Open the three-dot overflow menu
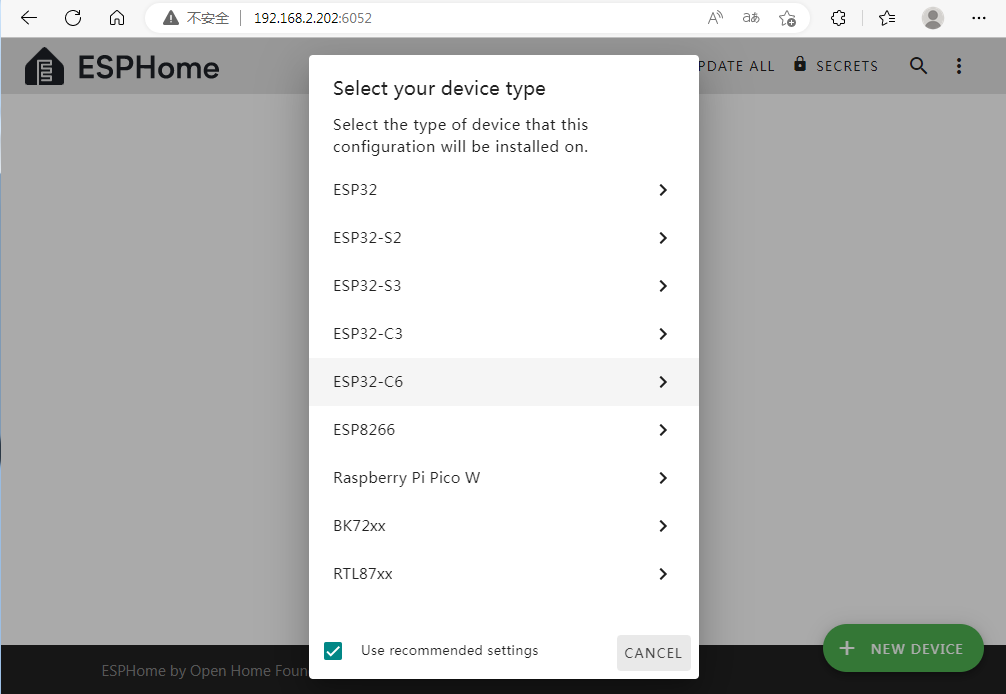Image resolution: width=1006 pixels, height=694 pixels. 958,66
